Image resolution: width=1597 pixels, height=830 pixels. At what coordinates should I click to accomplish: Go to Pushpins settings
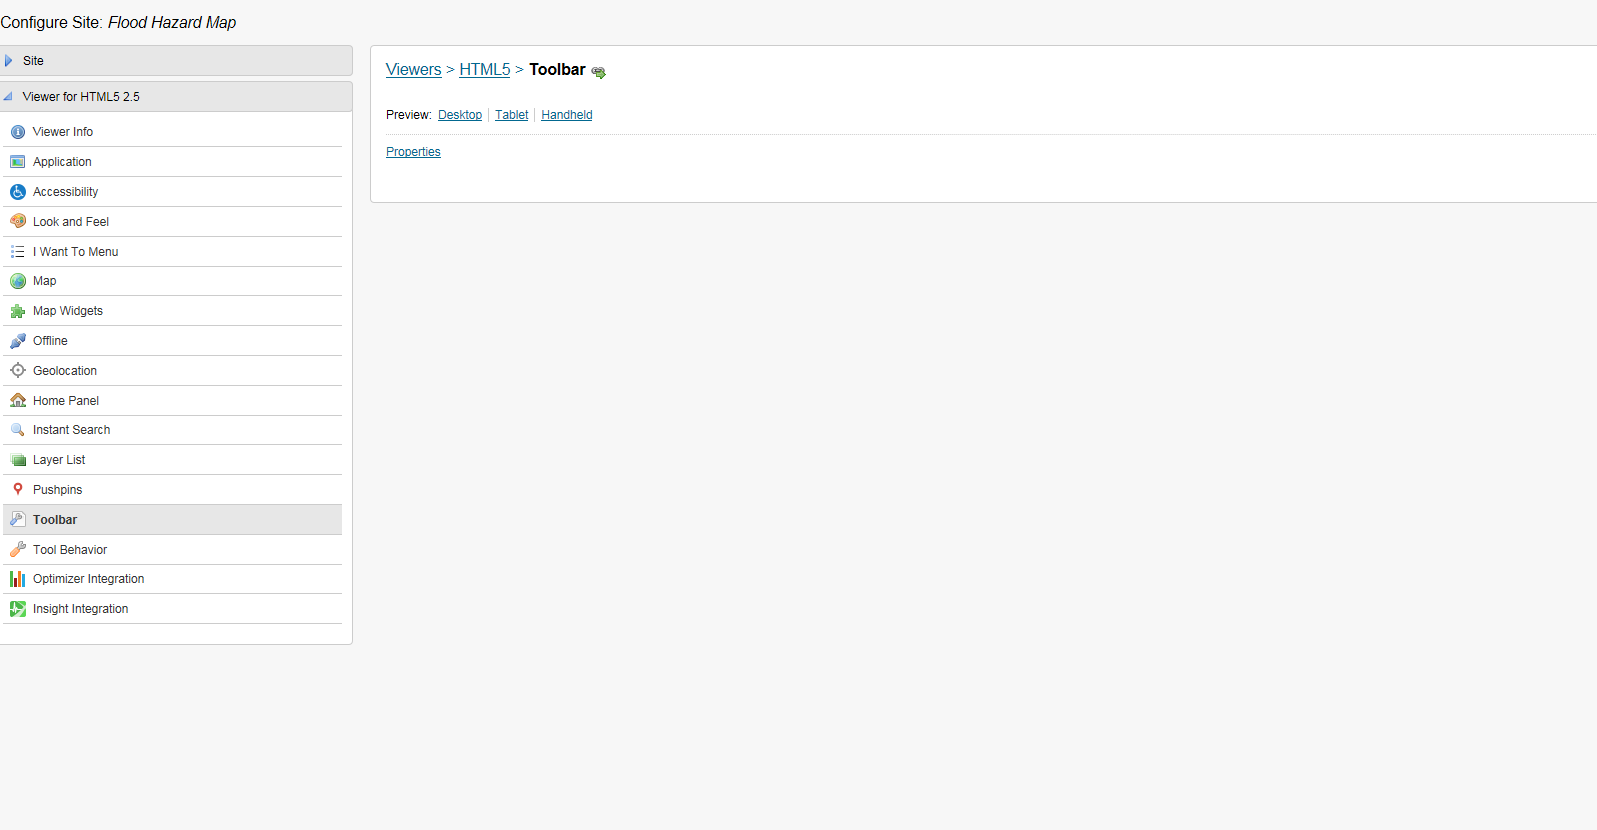(x=173, y=489)
